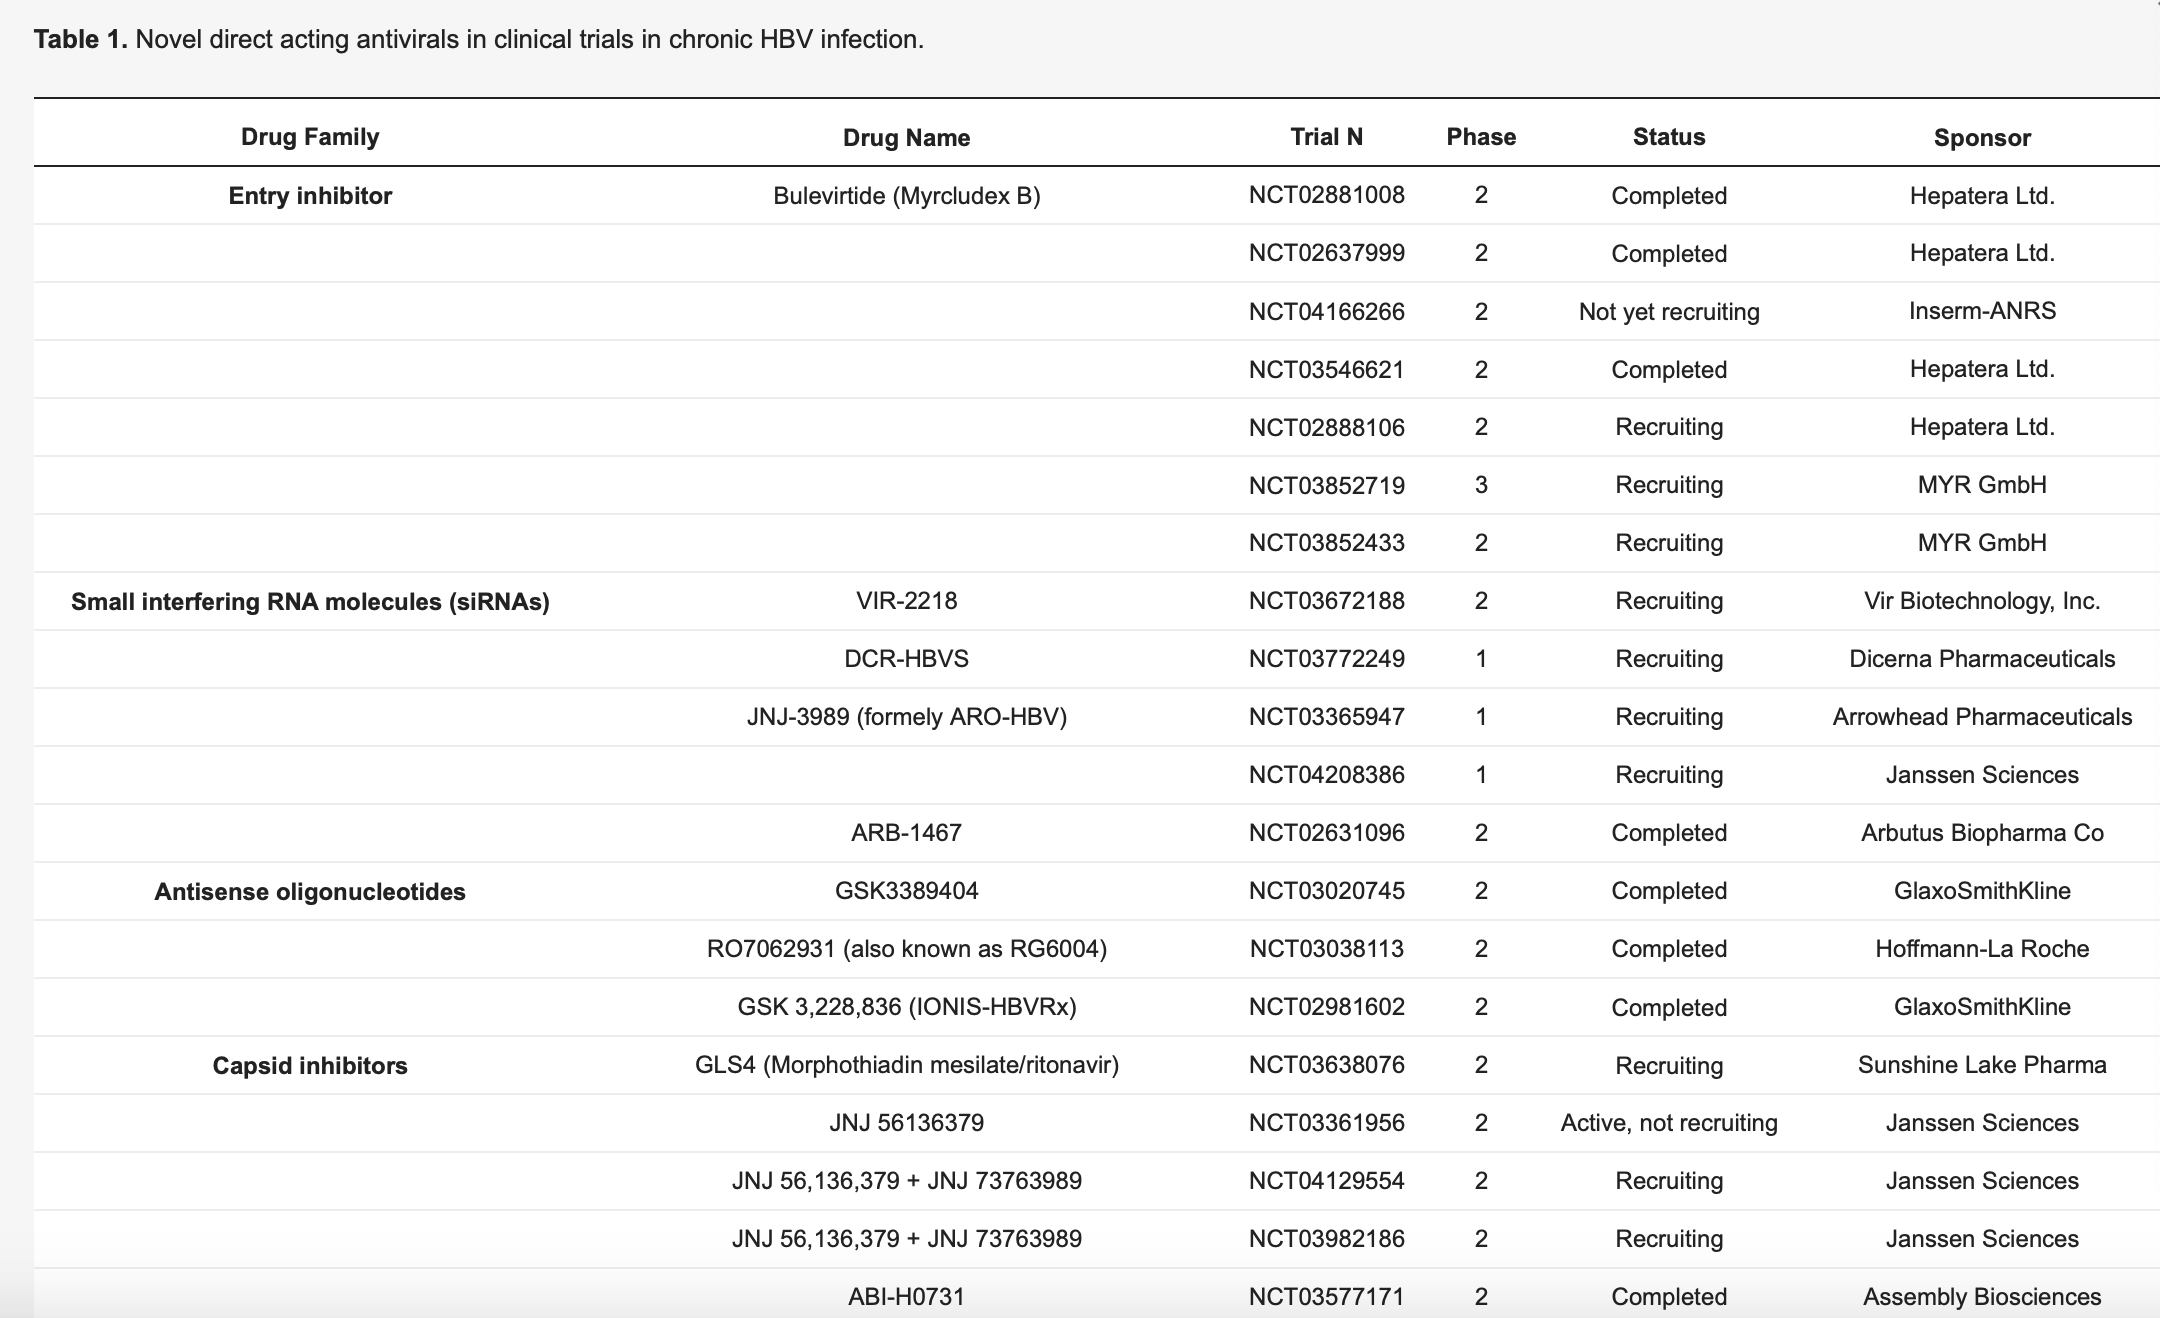Click the 'Trial N' column header
Image resolution: width=2160 pixels, height=1318 pixels.
pos(1327,137)
